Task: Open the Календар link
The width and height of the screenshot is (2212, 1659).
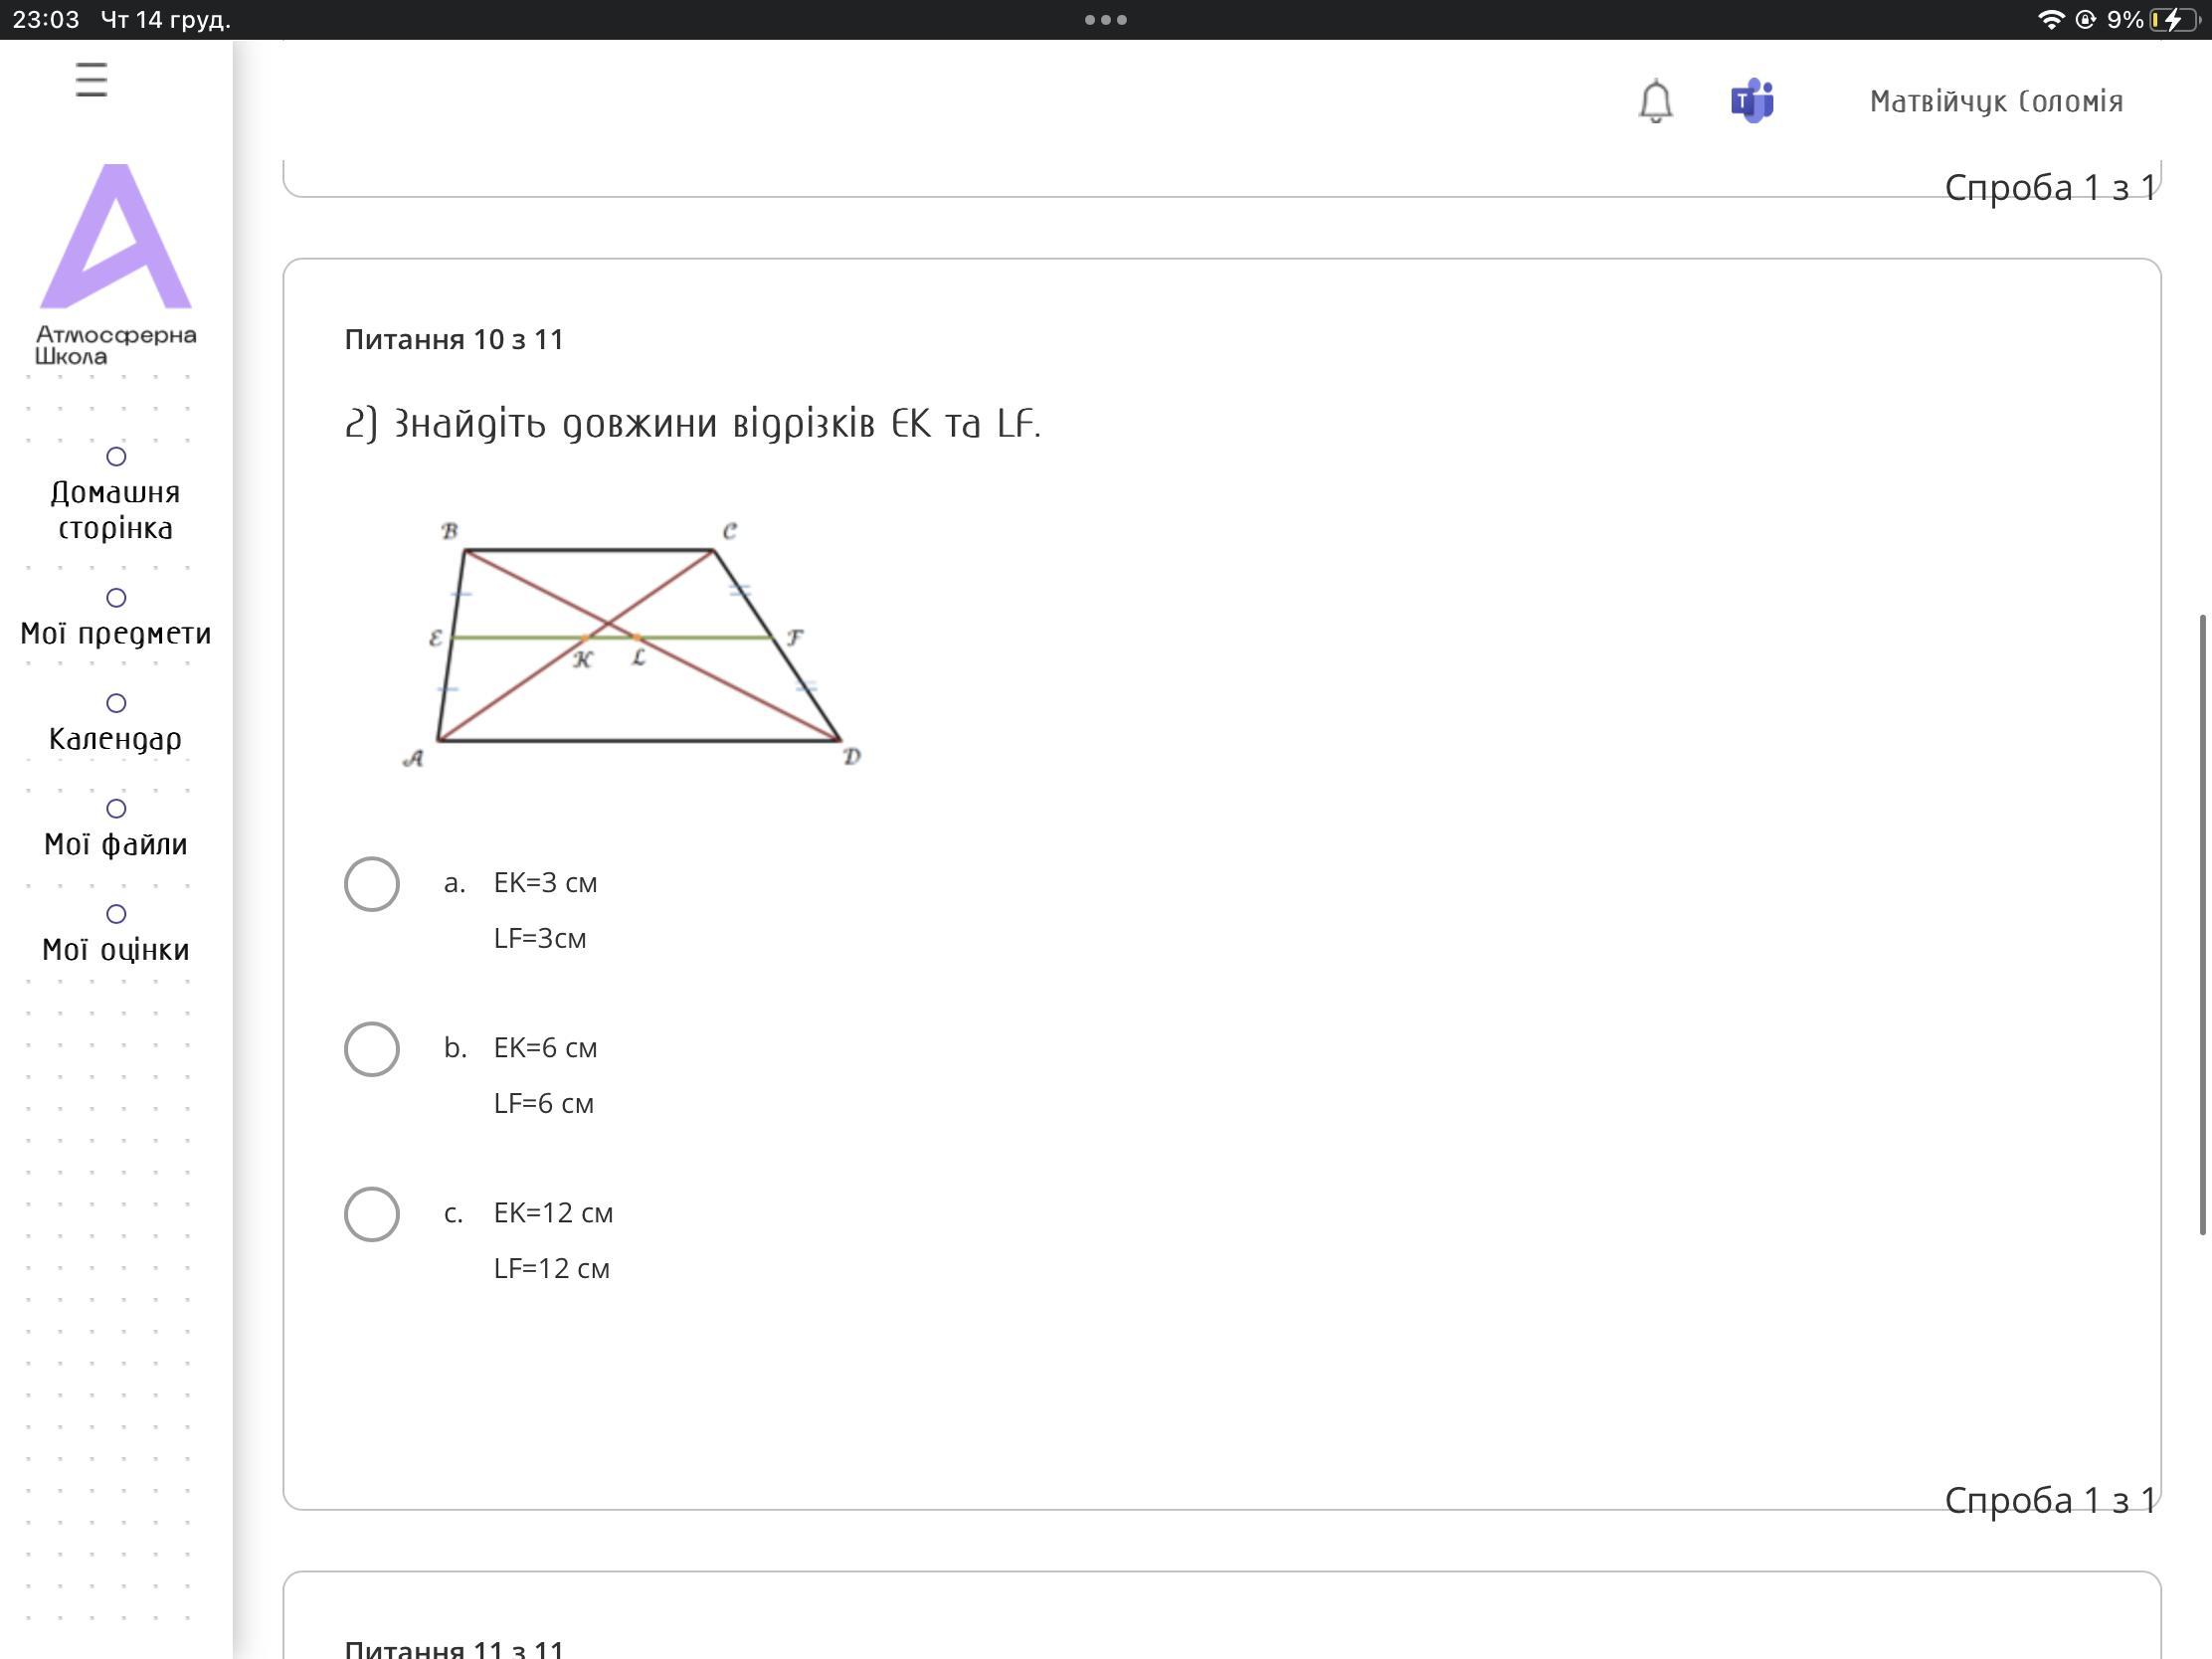Action: click(x=116, y=739)
